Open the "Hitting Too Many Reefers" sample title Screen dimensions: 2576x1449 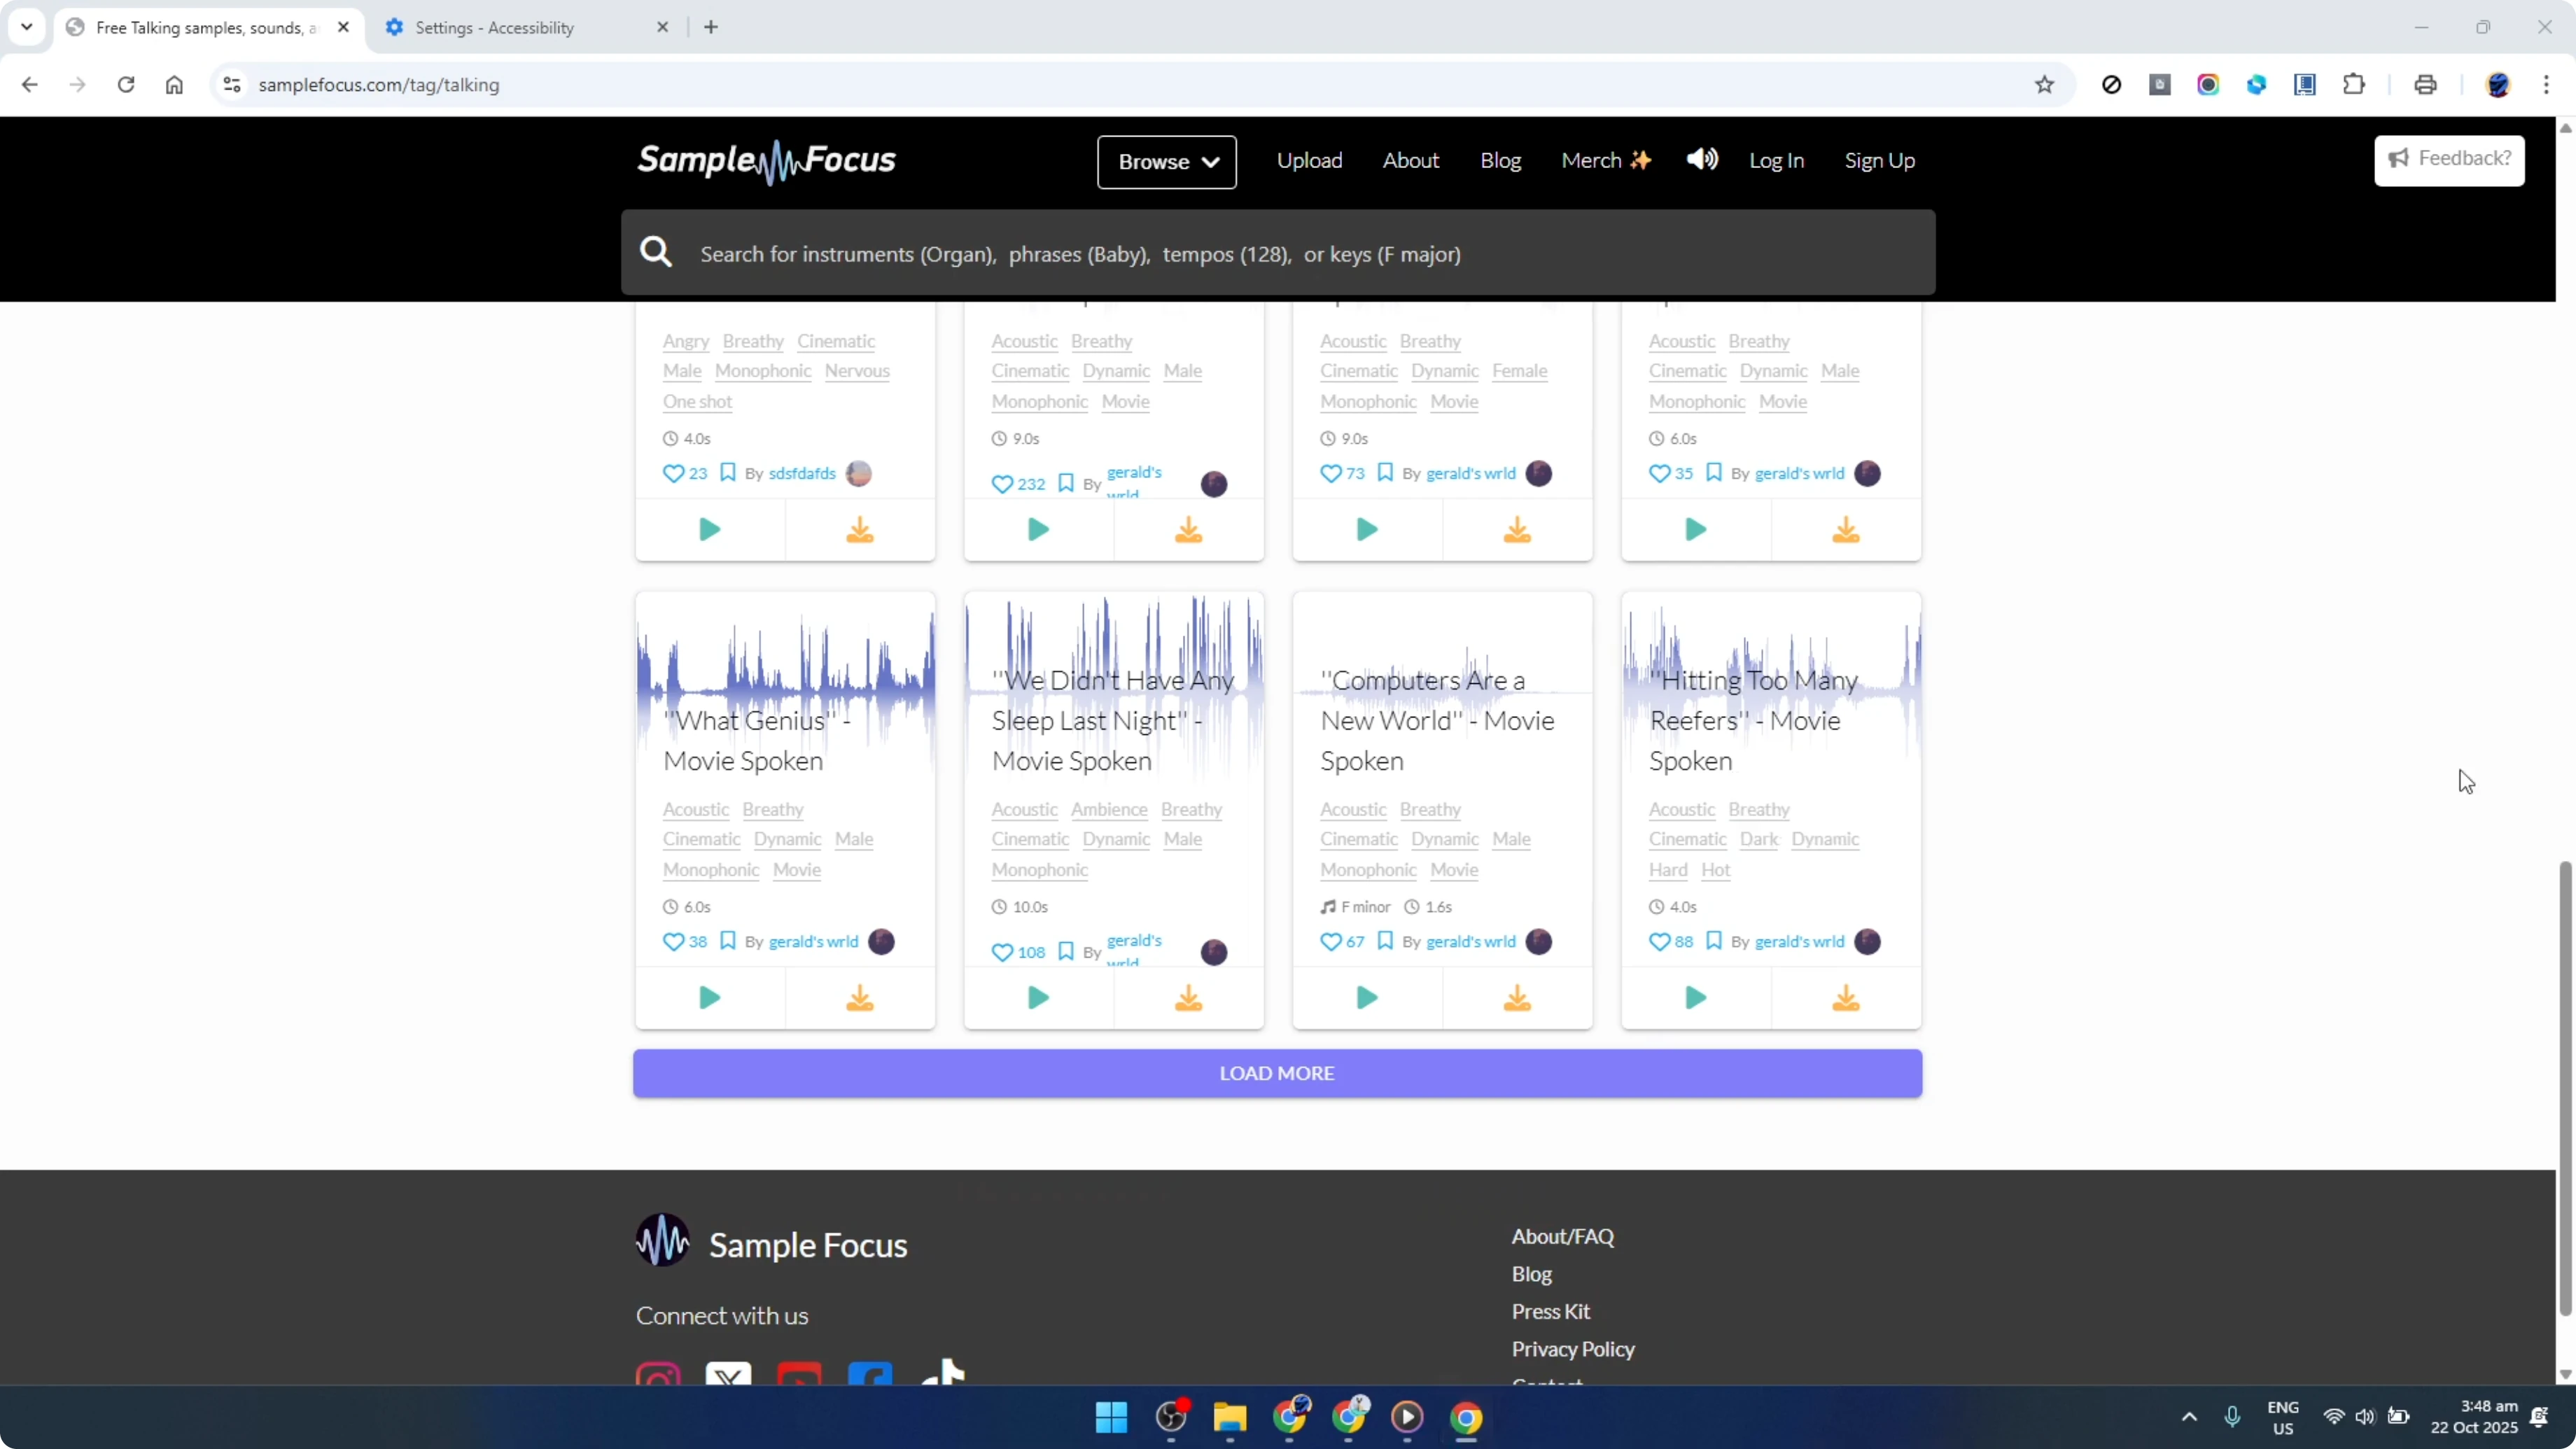pos(1753,720)
